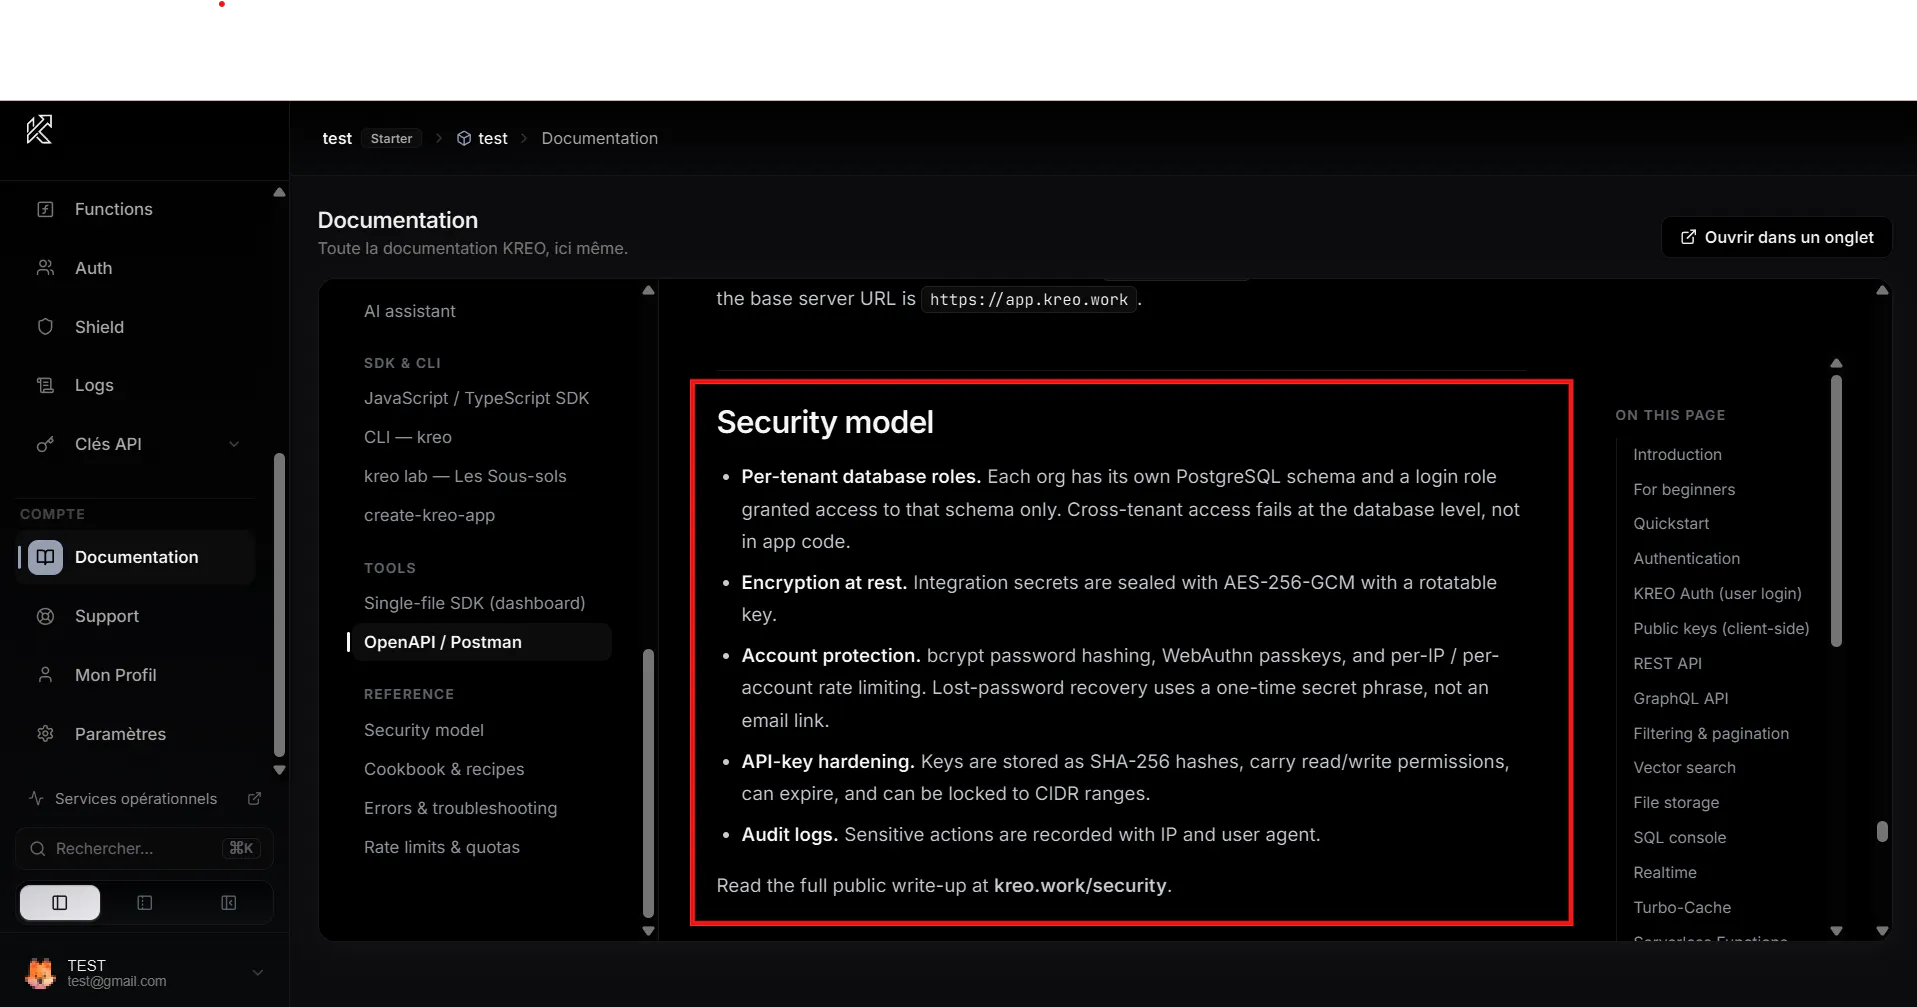Open CLI — kreo doc page
The height and width of the screenshot is (1007, 1917).
pos(408,437)
